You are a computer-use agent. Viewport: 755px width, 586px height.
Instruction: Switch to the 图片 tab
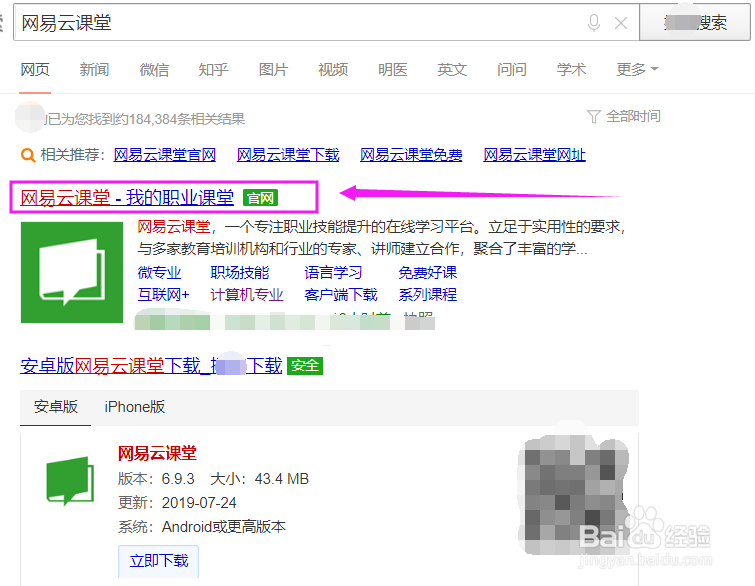point(273,70)
